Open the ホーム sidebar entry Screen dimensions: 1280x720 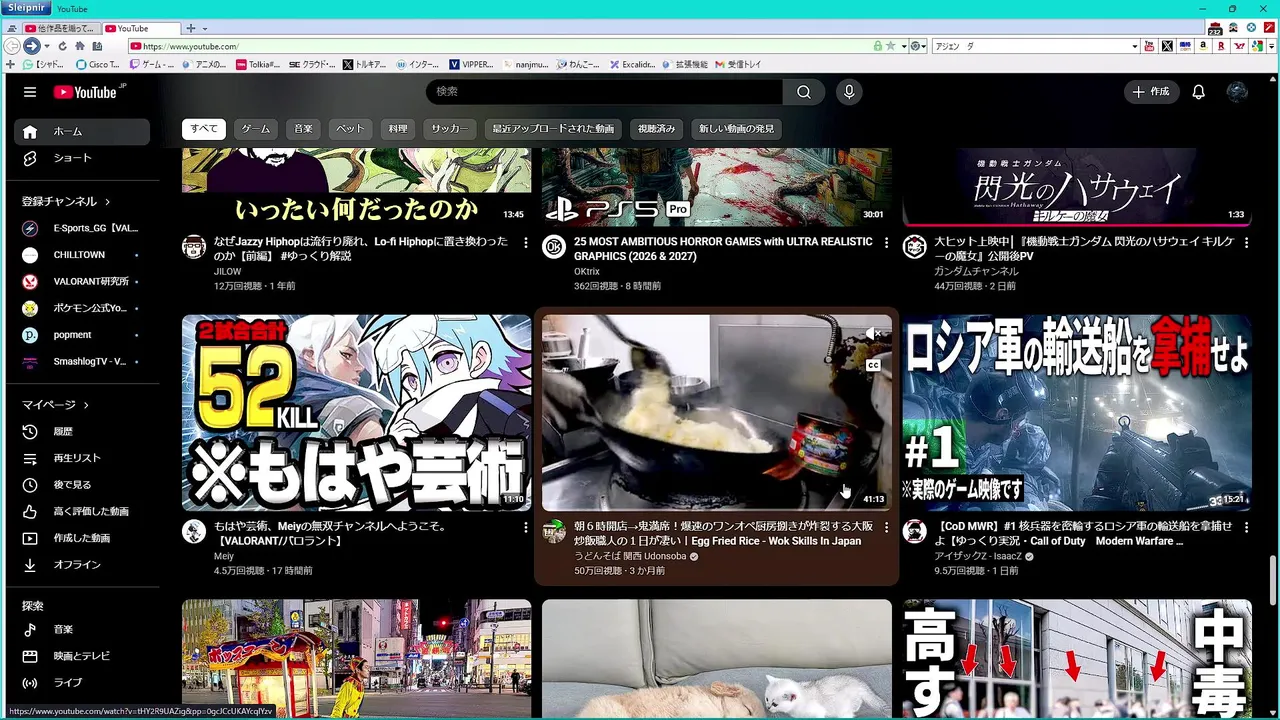point(82,131)
